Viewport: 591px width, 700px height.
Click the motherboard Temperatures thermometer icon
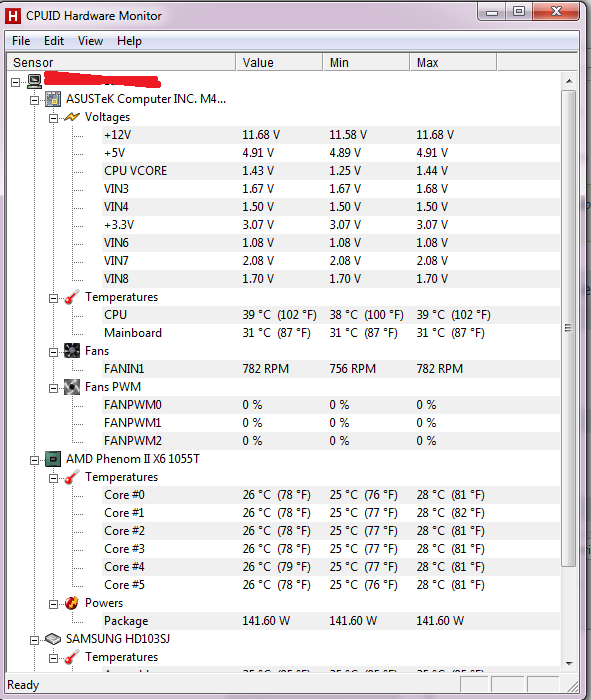click(71, 297)
